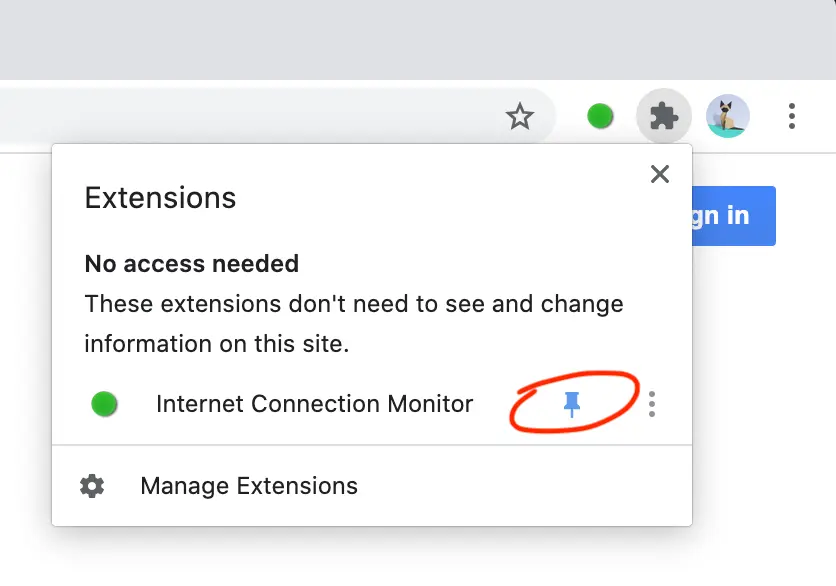Click the Manage Extensions gear icon
Image resolution: width=836 pixels, height=586 pixels.
click(91, 486)
